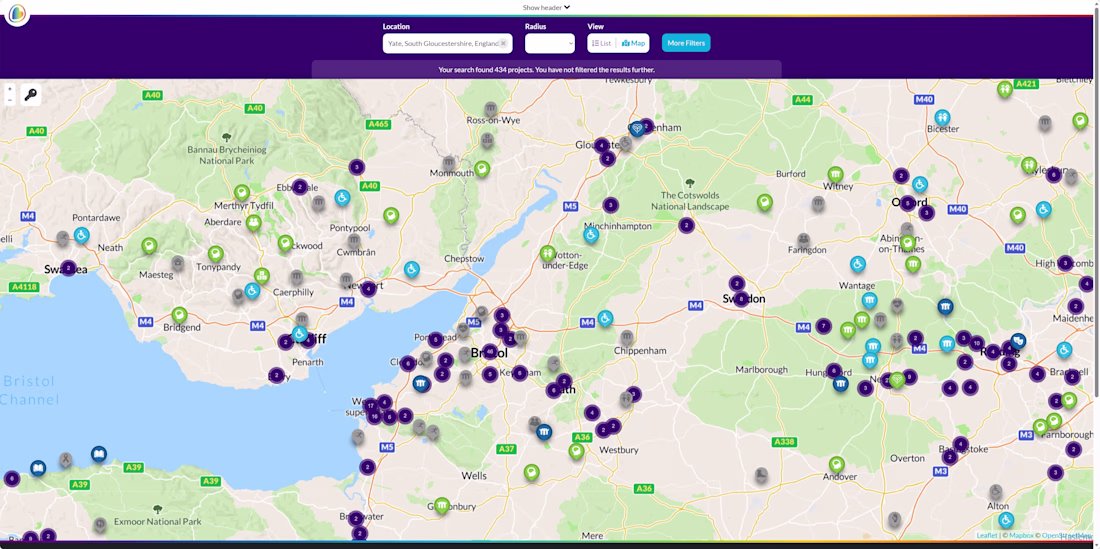Click wheelchair pin at Bracknell

tap(1064, 349)
